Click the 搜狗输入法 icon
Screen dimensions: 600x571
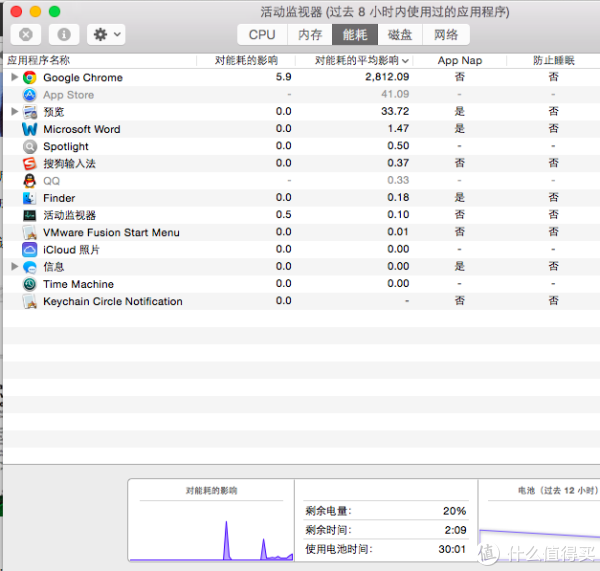tap(29, 164)
